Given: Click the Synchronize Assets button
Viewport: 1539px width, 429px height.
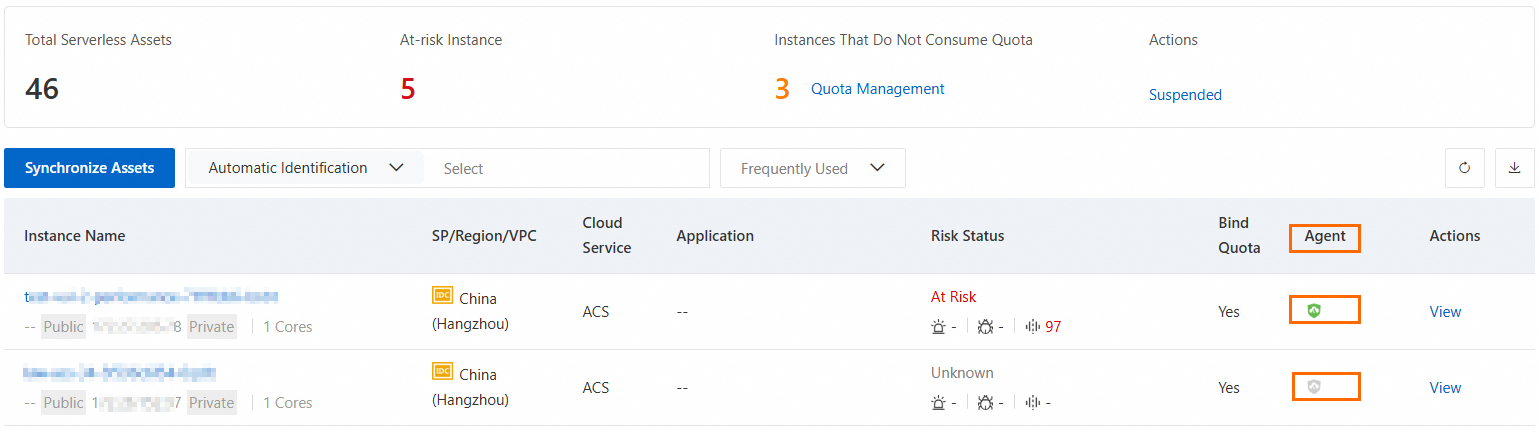Looking at the screenshot, I should pos(90,168).
